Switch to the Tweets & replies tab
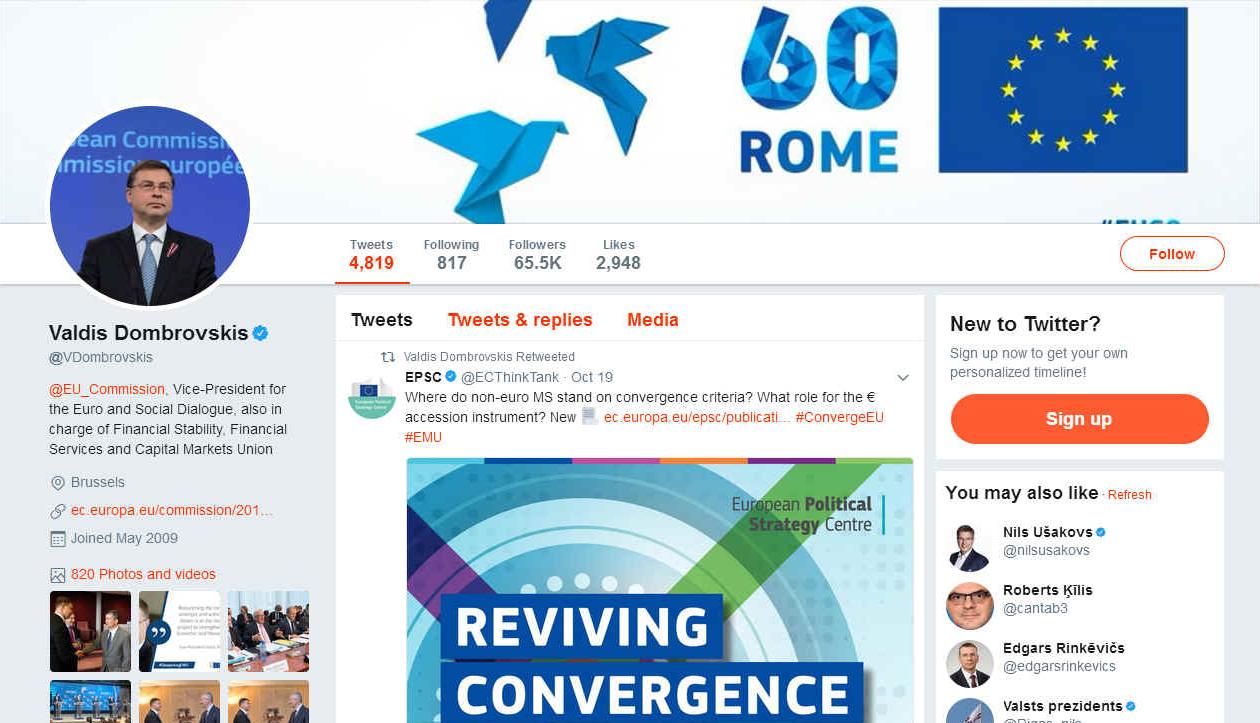 520,320
